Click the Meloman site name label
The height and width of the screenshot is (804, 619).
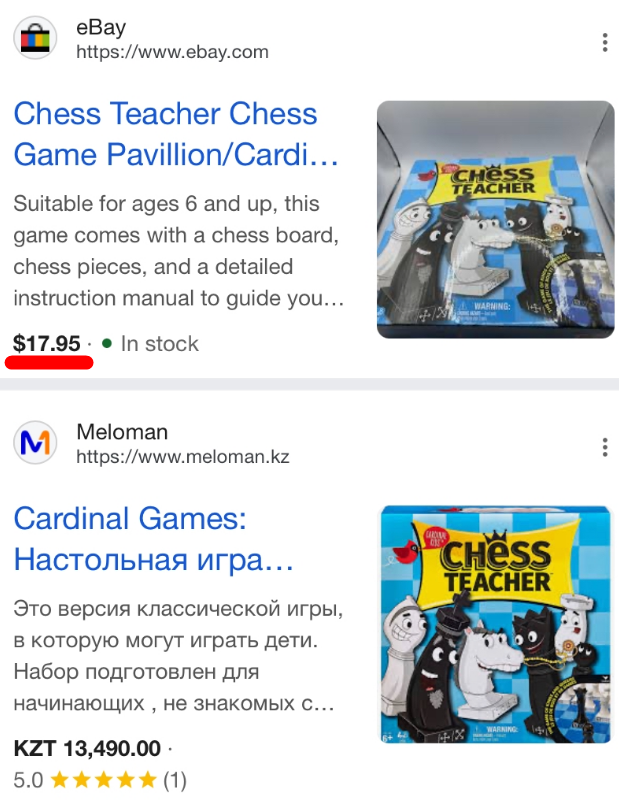click(x=122, y=432)
